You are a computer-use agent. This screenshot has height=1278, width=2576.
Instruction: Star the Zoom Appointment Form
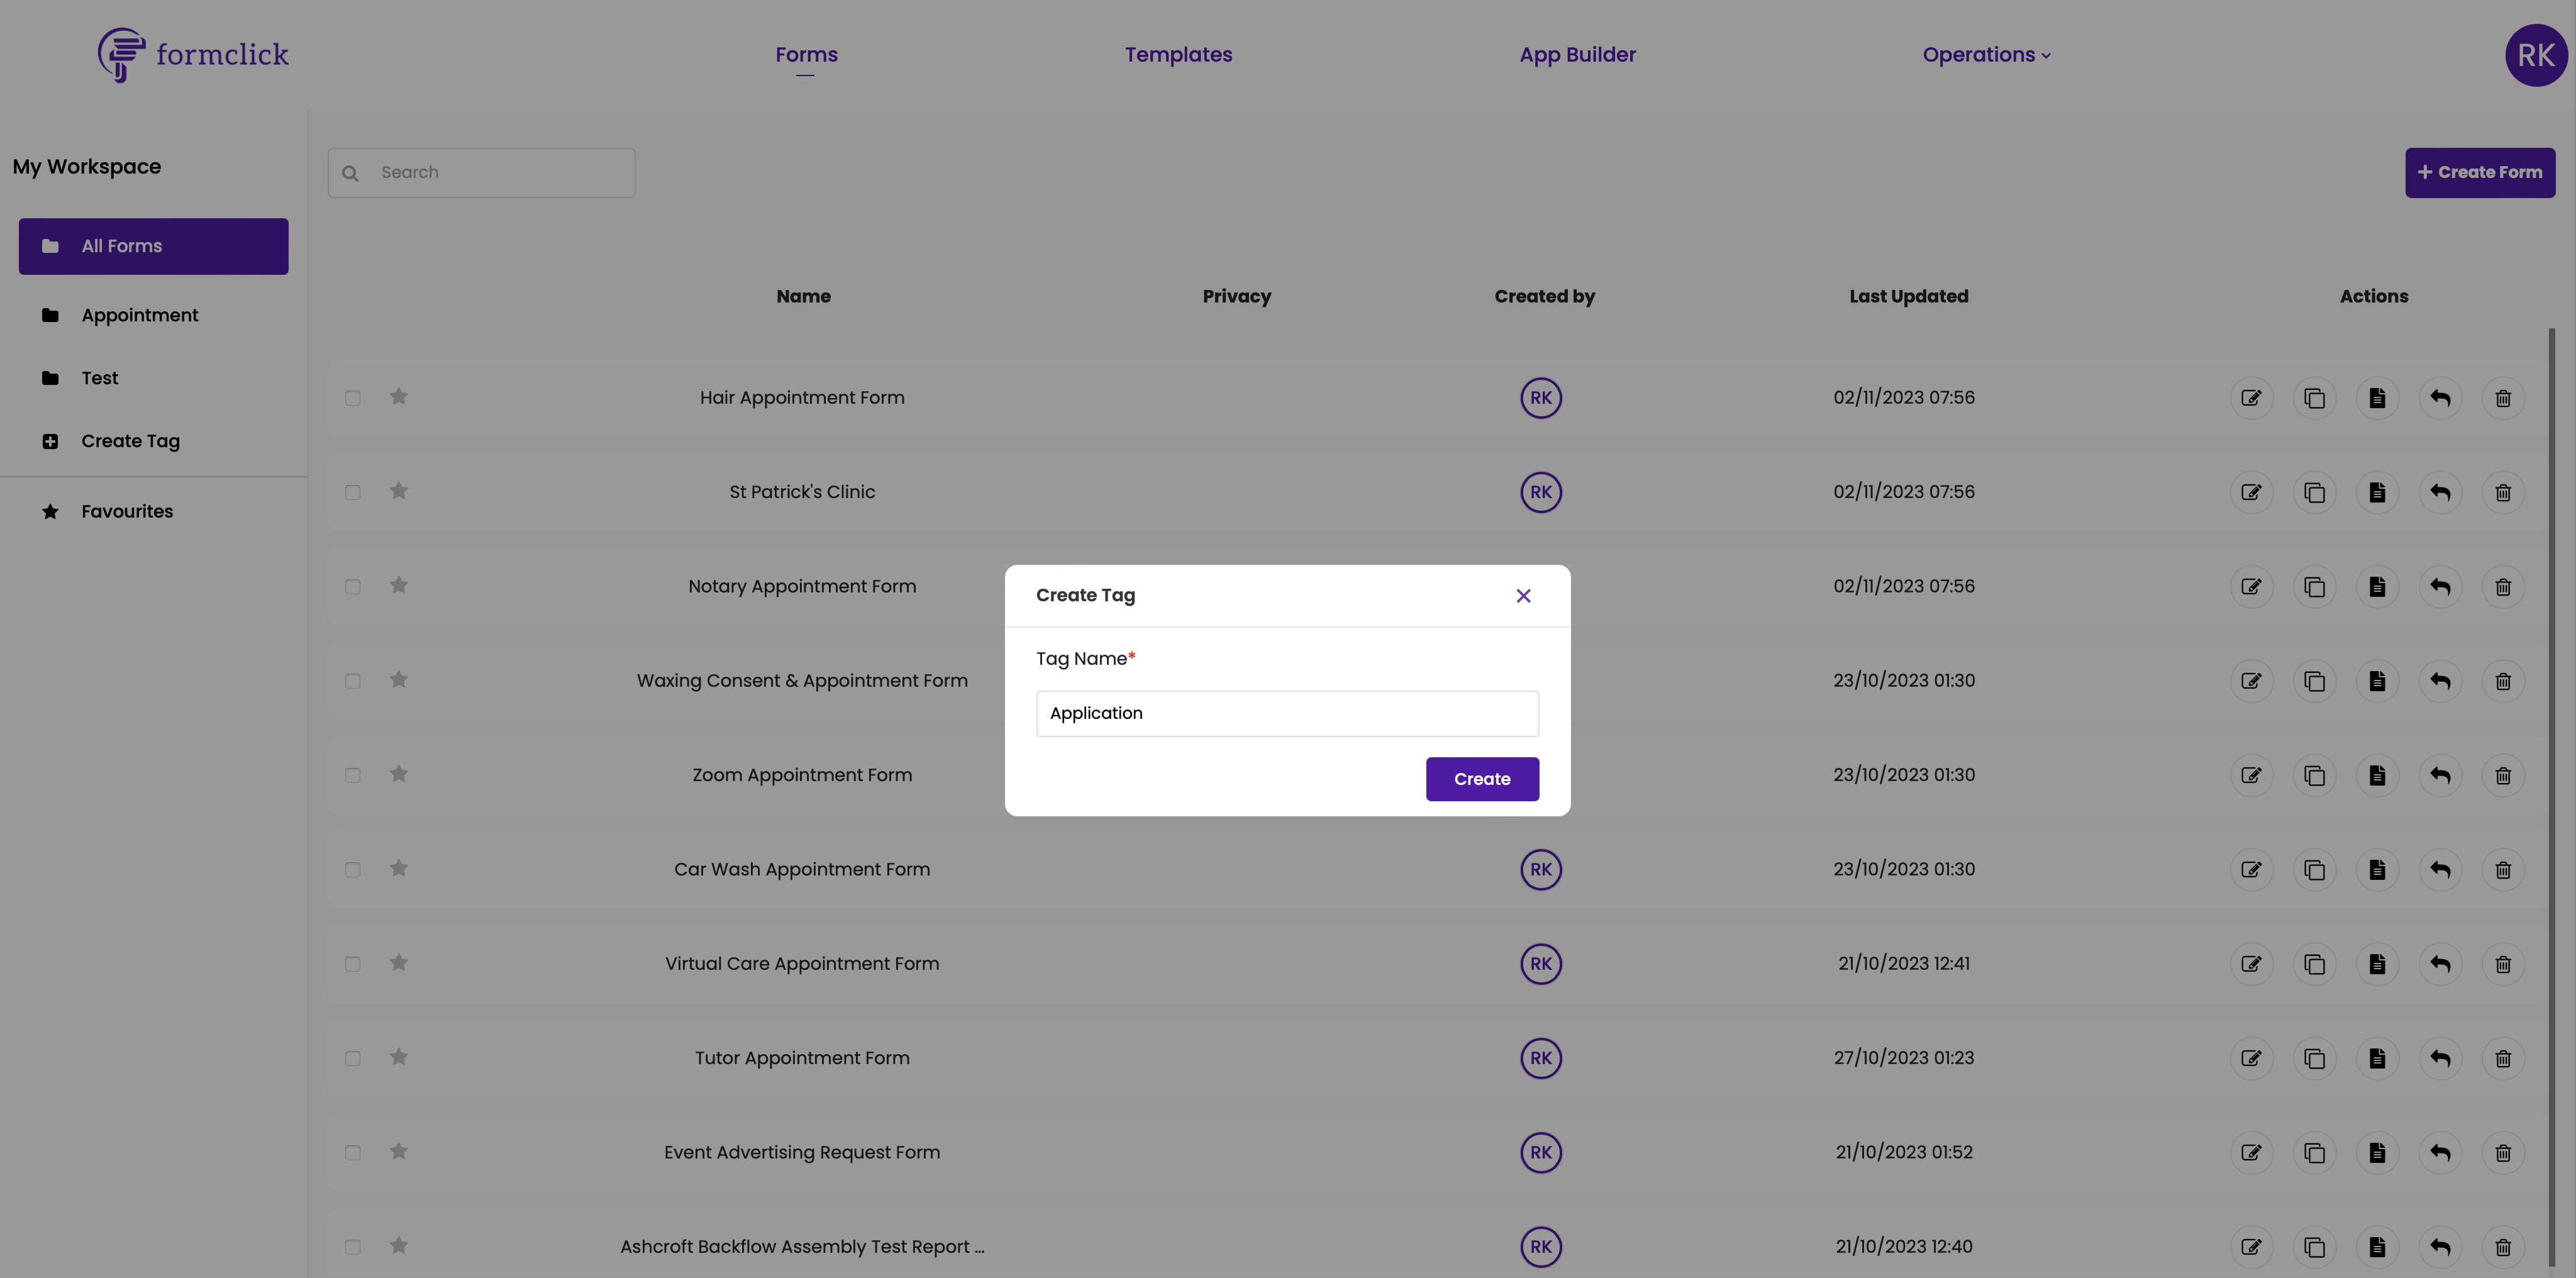pos(399,774)
